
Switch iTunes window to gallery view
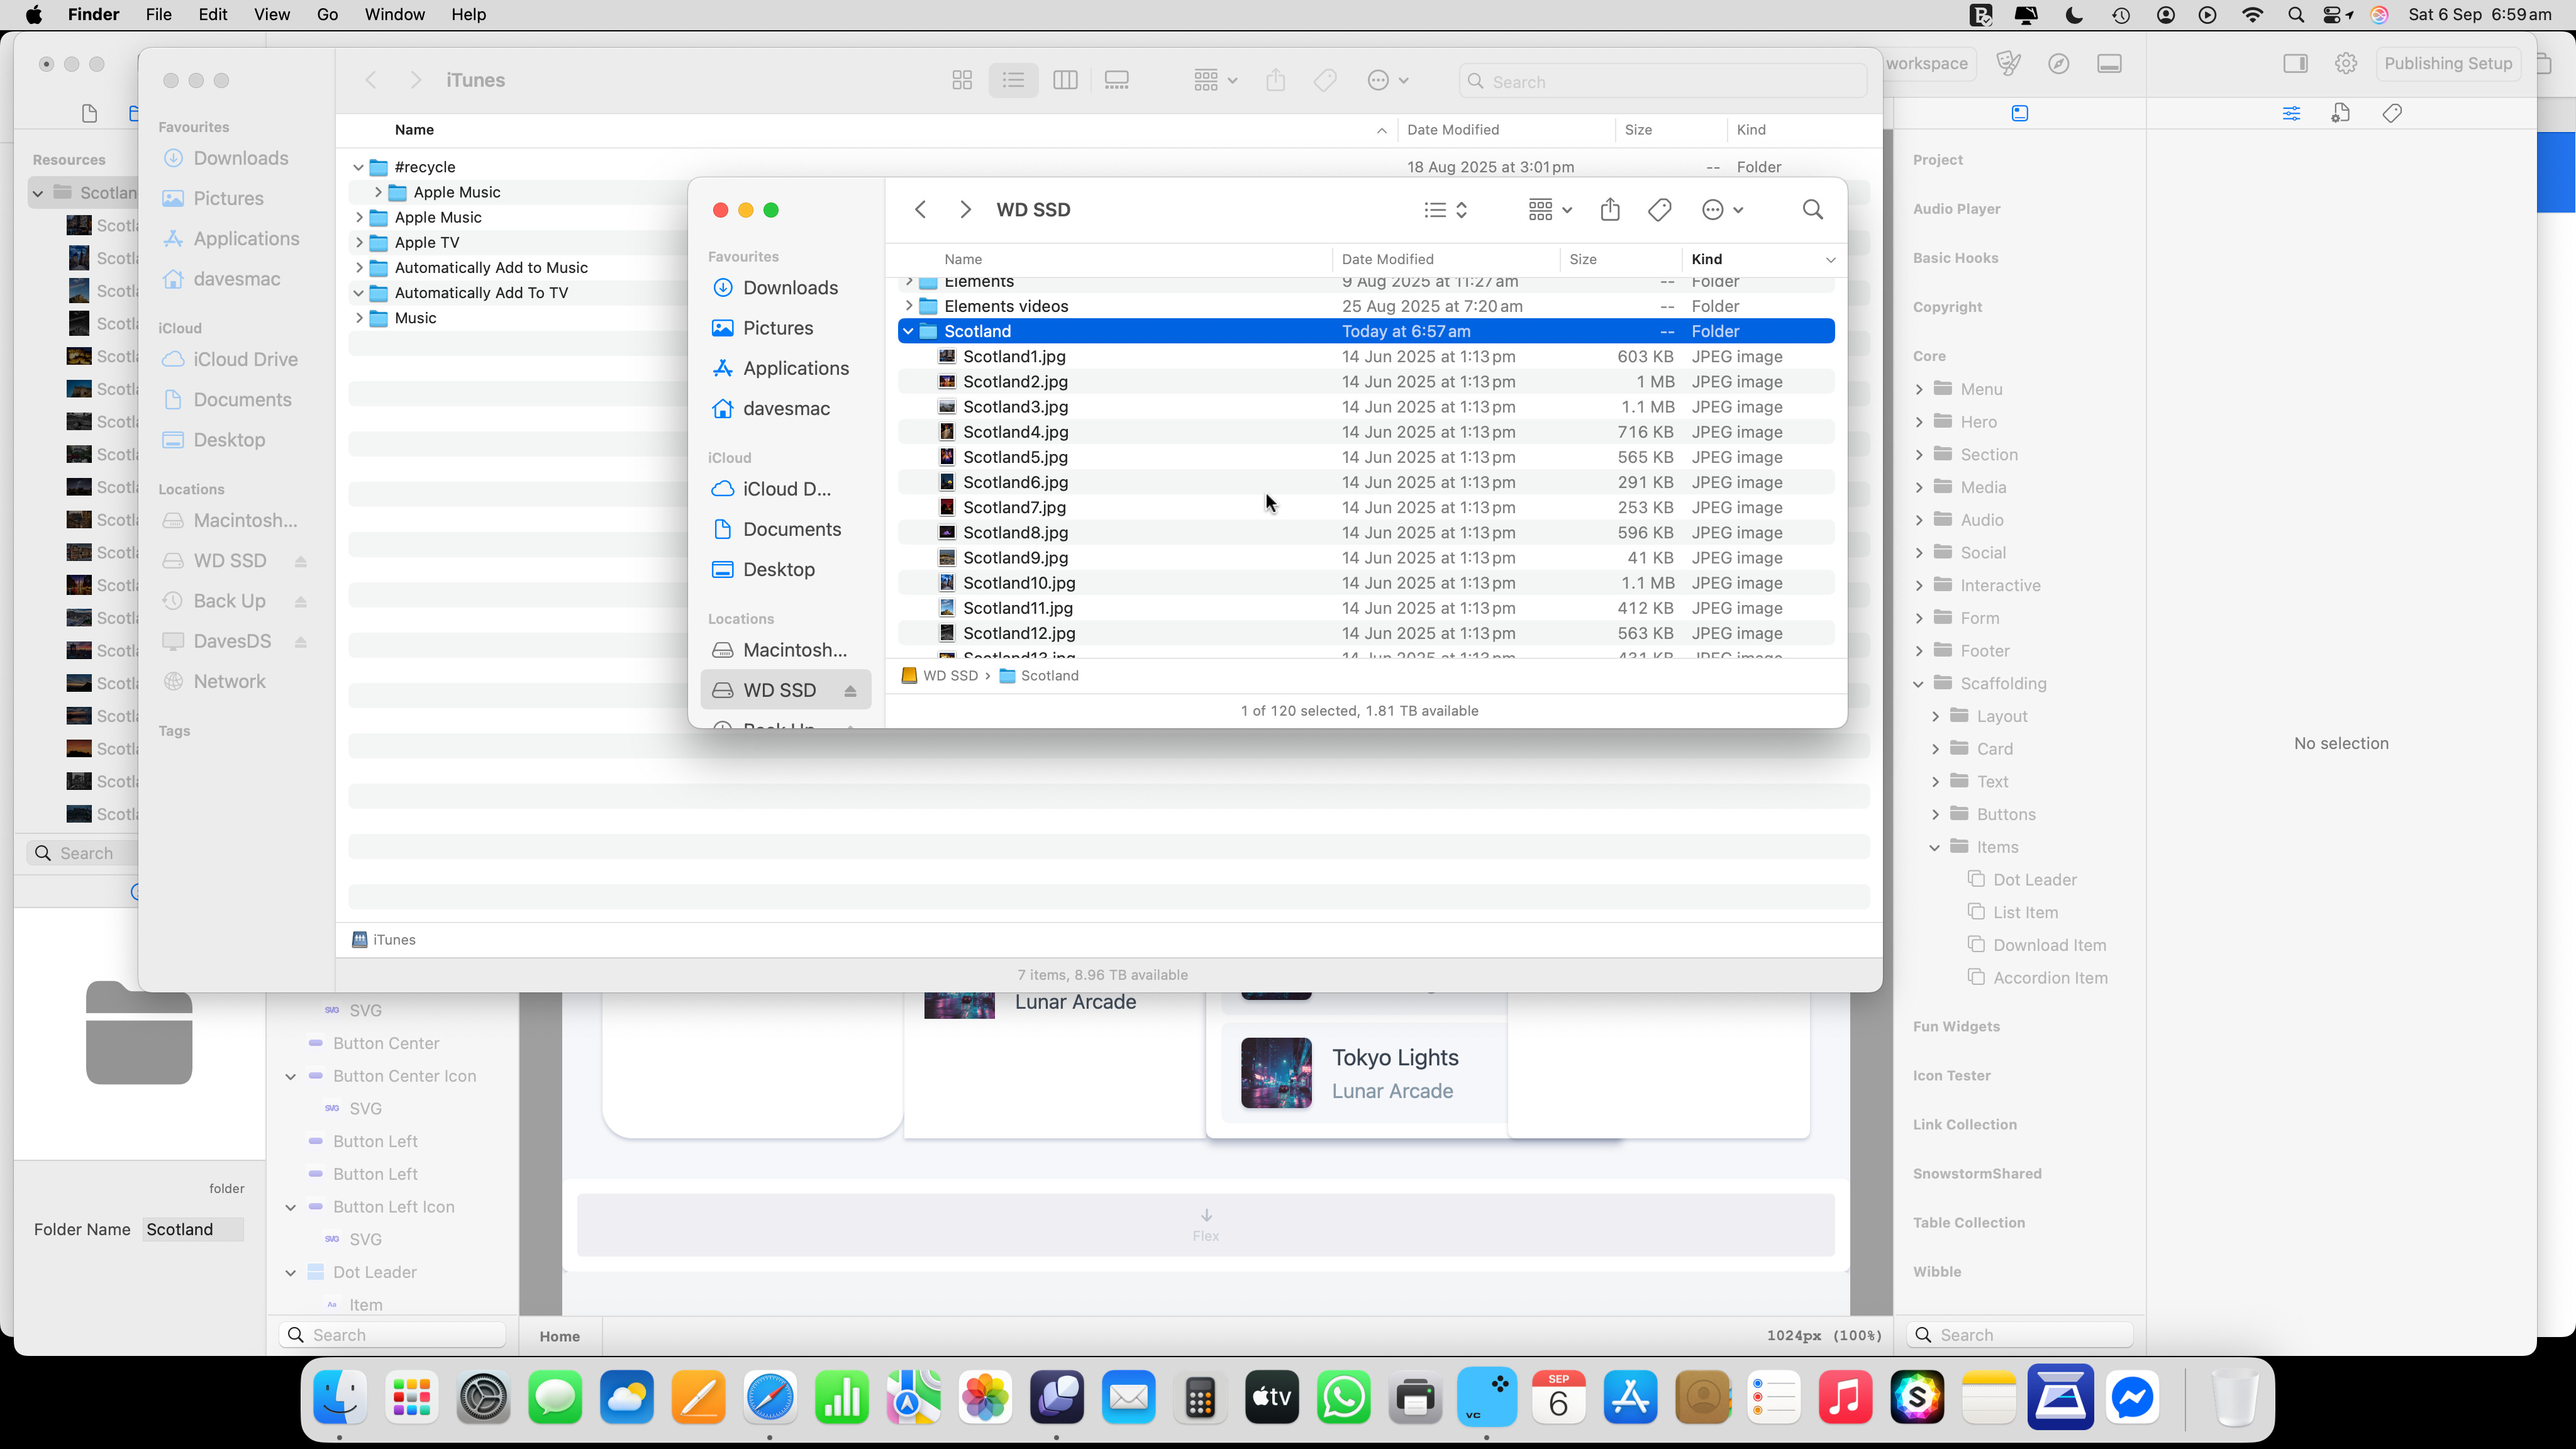click(x=1116, y=81)
